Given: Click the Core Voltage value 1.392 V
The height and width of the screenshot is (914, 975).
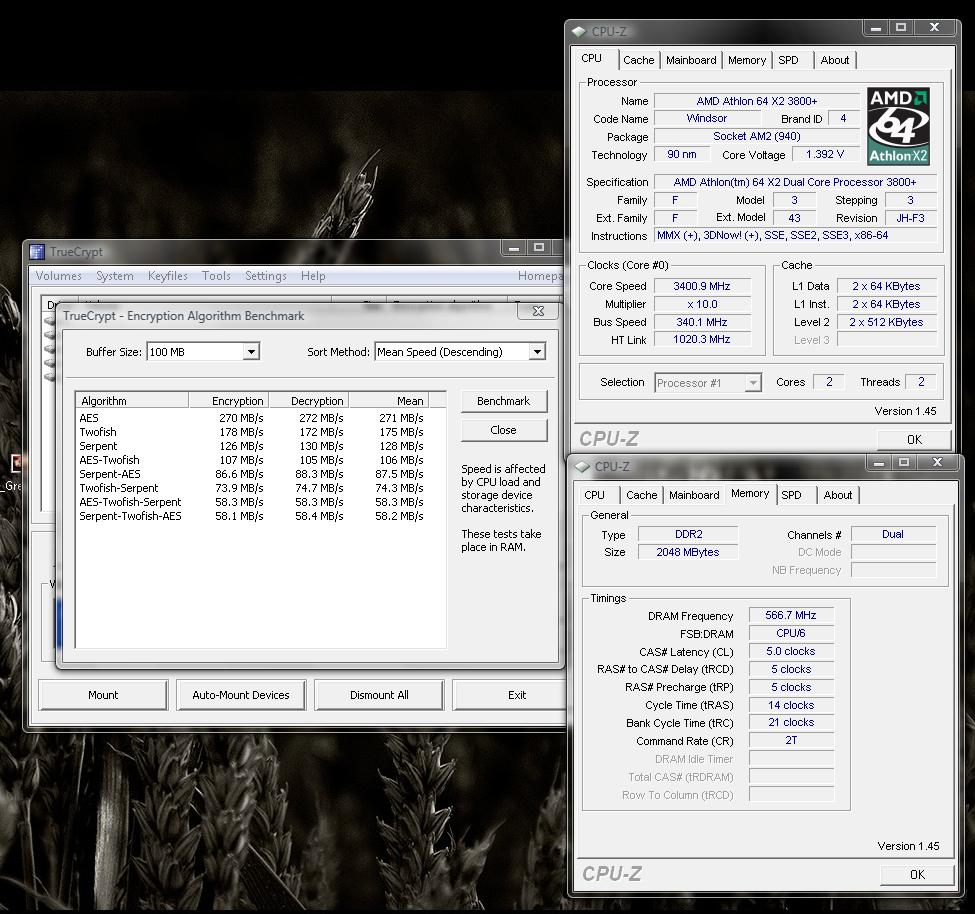Looking at the screenshot, I should [x=825, y=154].
